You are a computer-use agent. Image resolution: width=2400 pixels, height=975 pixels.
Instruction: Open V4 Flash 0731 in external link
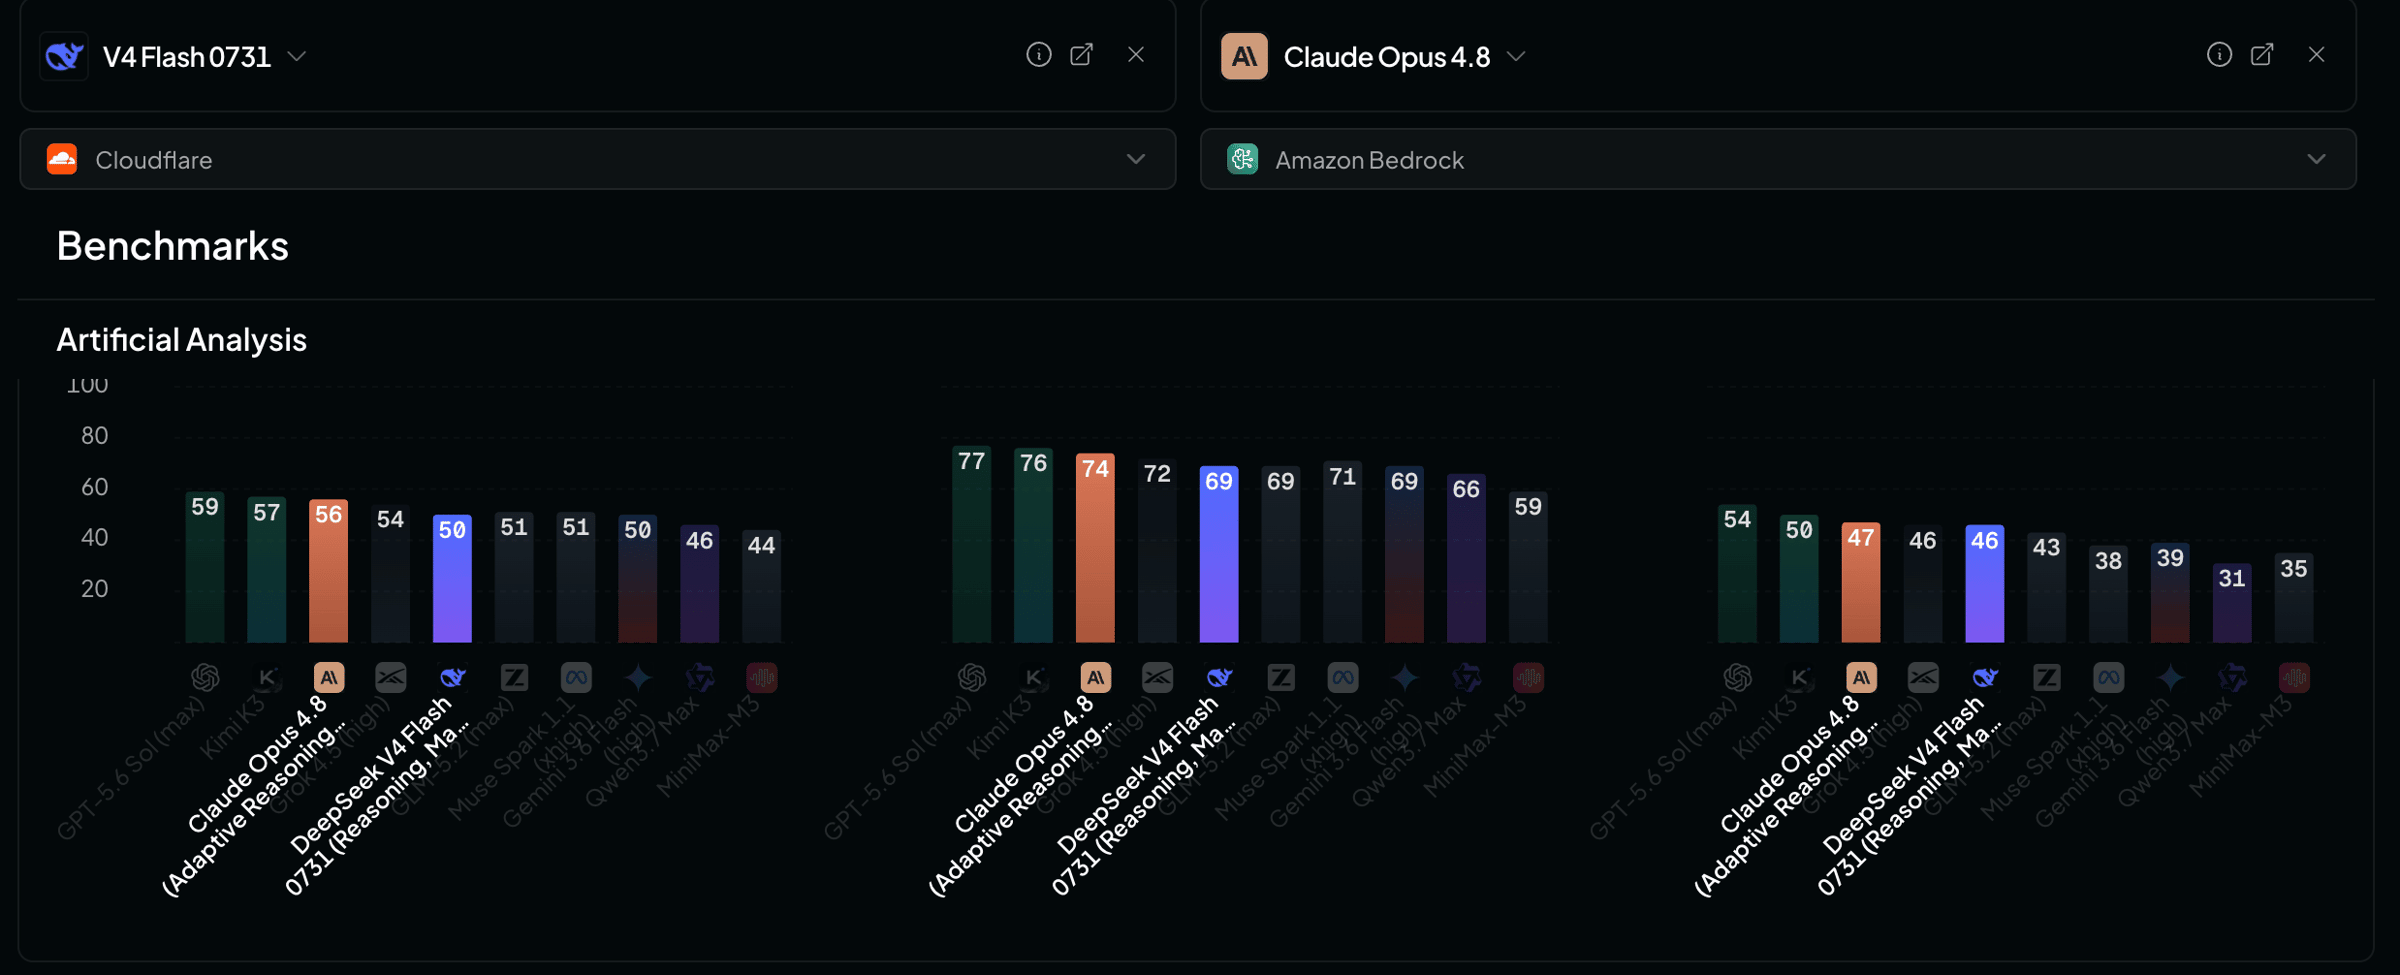point(1082,55)
